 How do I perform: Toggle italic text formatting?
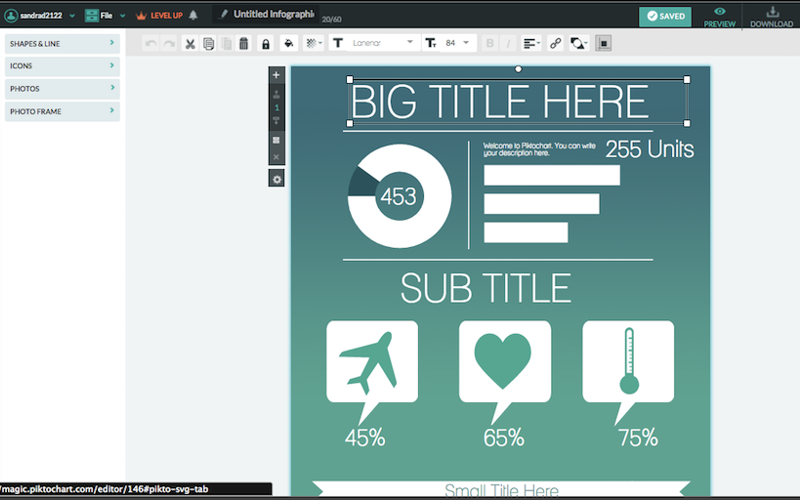point(509,44)
